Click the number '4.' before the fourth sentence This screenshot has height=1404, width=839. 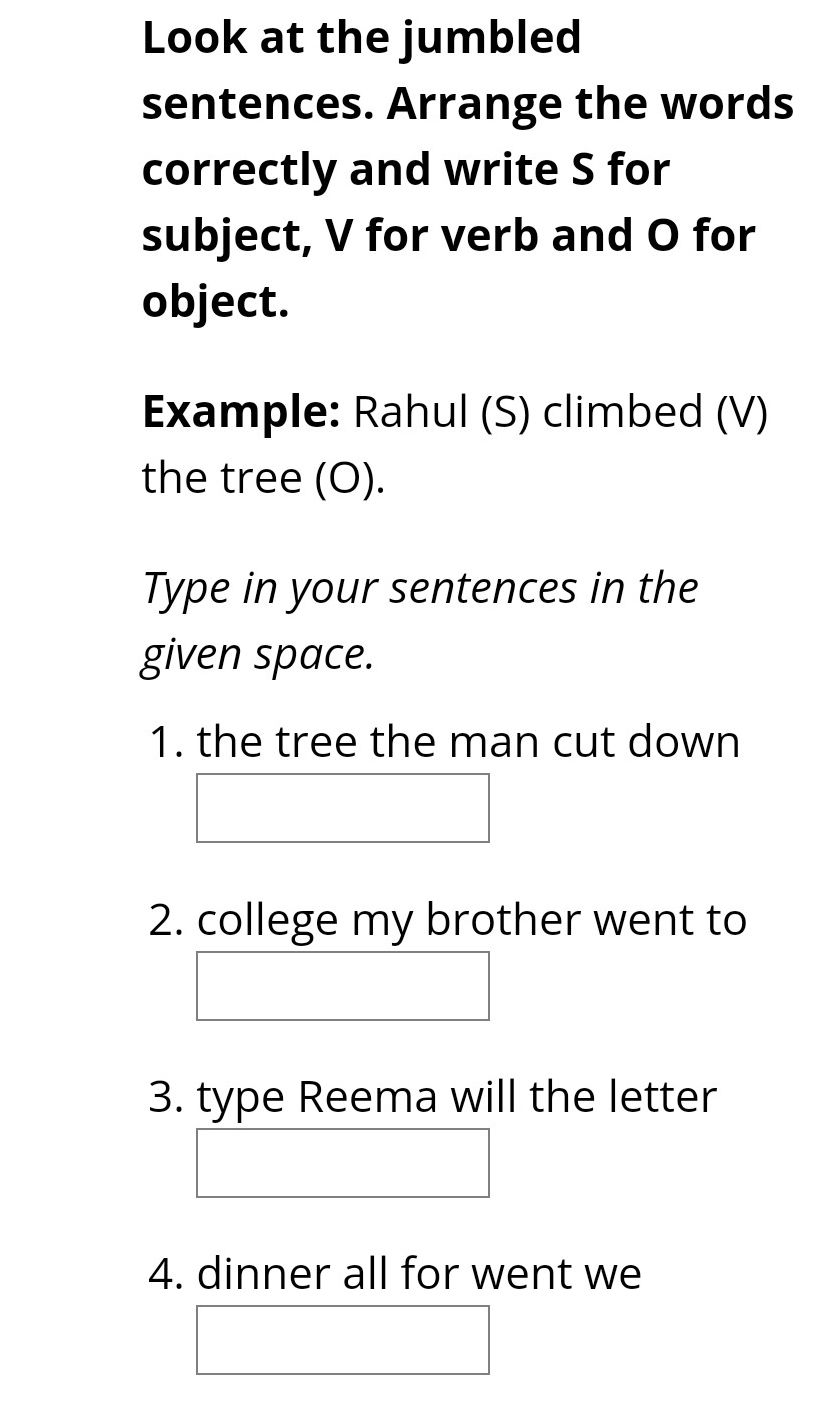pos(165,1273)
